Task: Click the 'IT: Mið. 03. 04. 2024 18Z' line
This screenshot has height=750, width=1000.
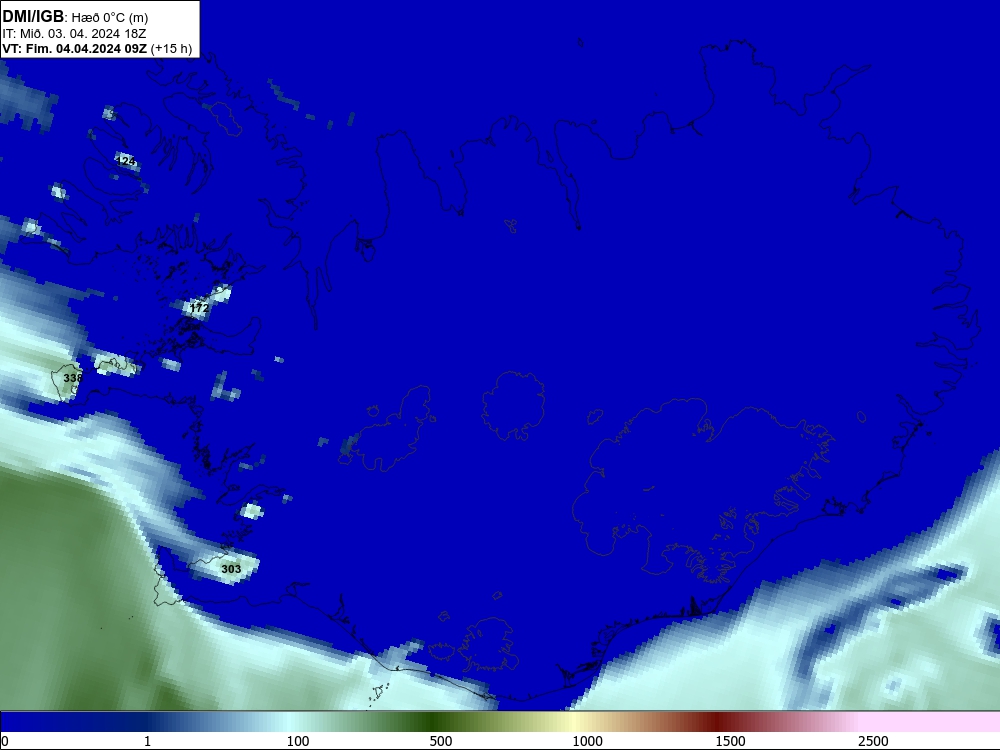Action: tap(73, 34)
